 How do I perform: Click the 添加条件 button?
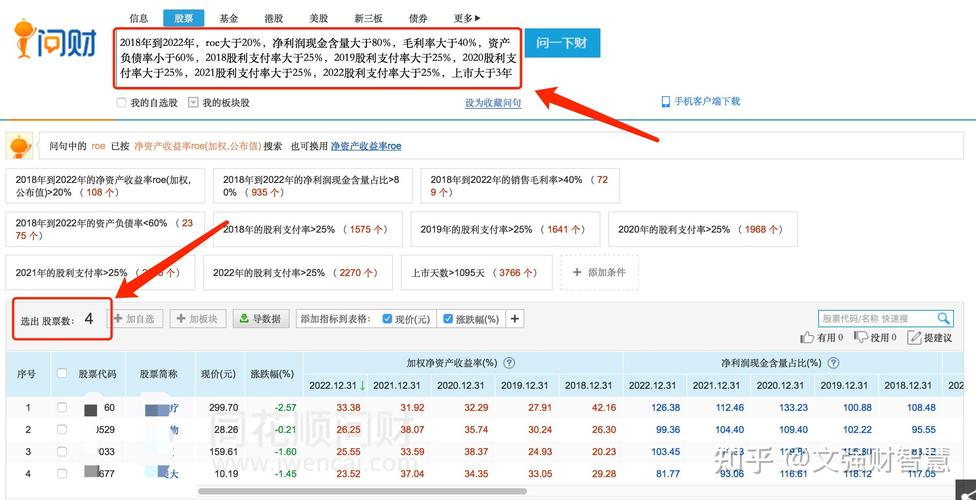[599, 272]
